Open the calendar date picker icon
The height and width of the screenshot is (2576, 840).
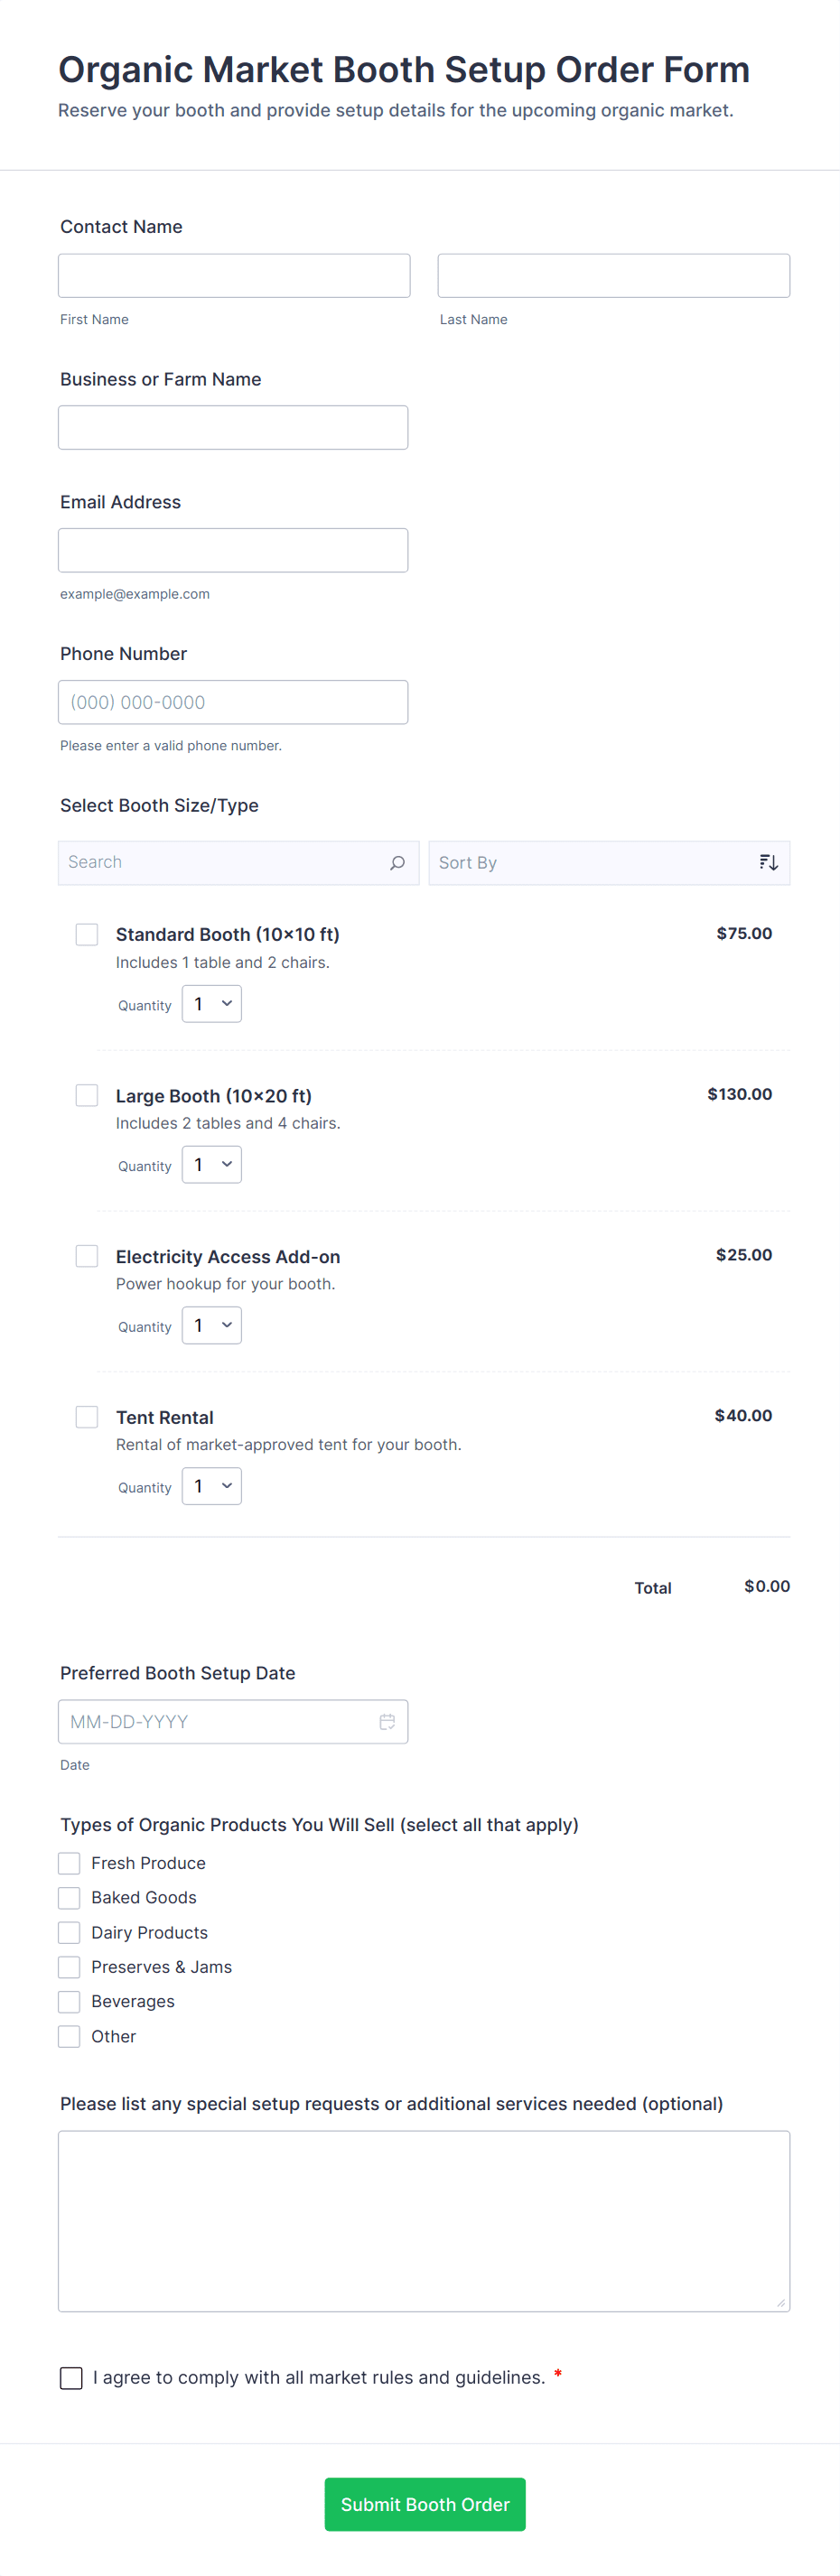tap(387, 1721)
